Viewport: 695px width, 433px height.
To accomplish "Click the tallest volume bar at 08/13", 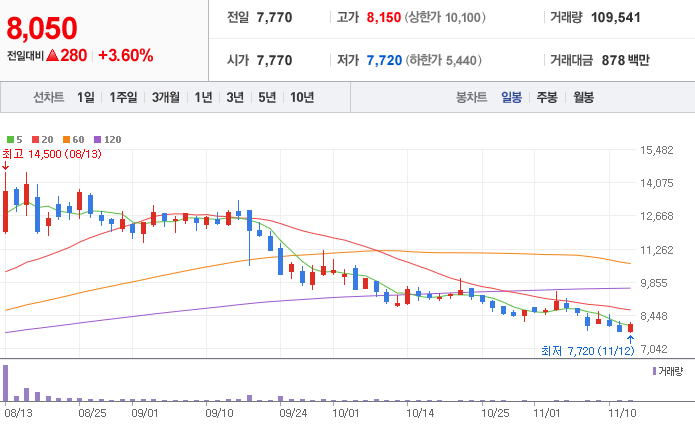I will (x=6, y=383).
